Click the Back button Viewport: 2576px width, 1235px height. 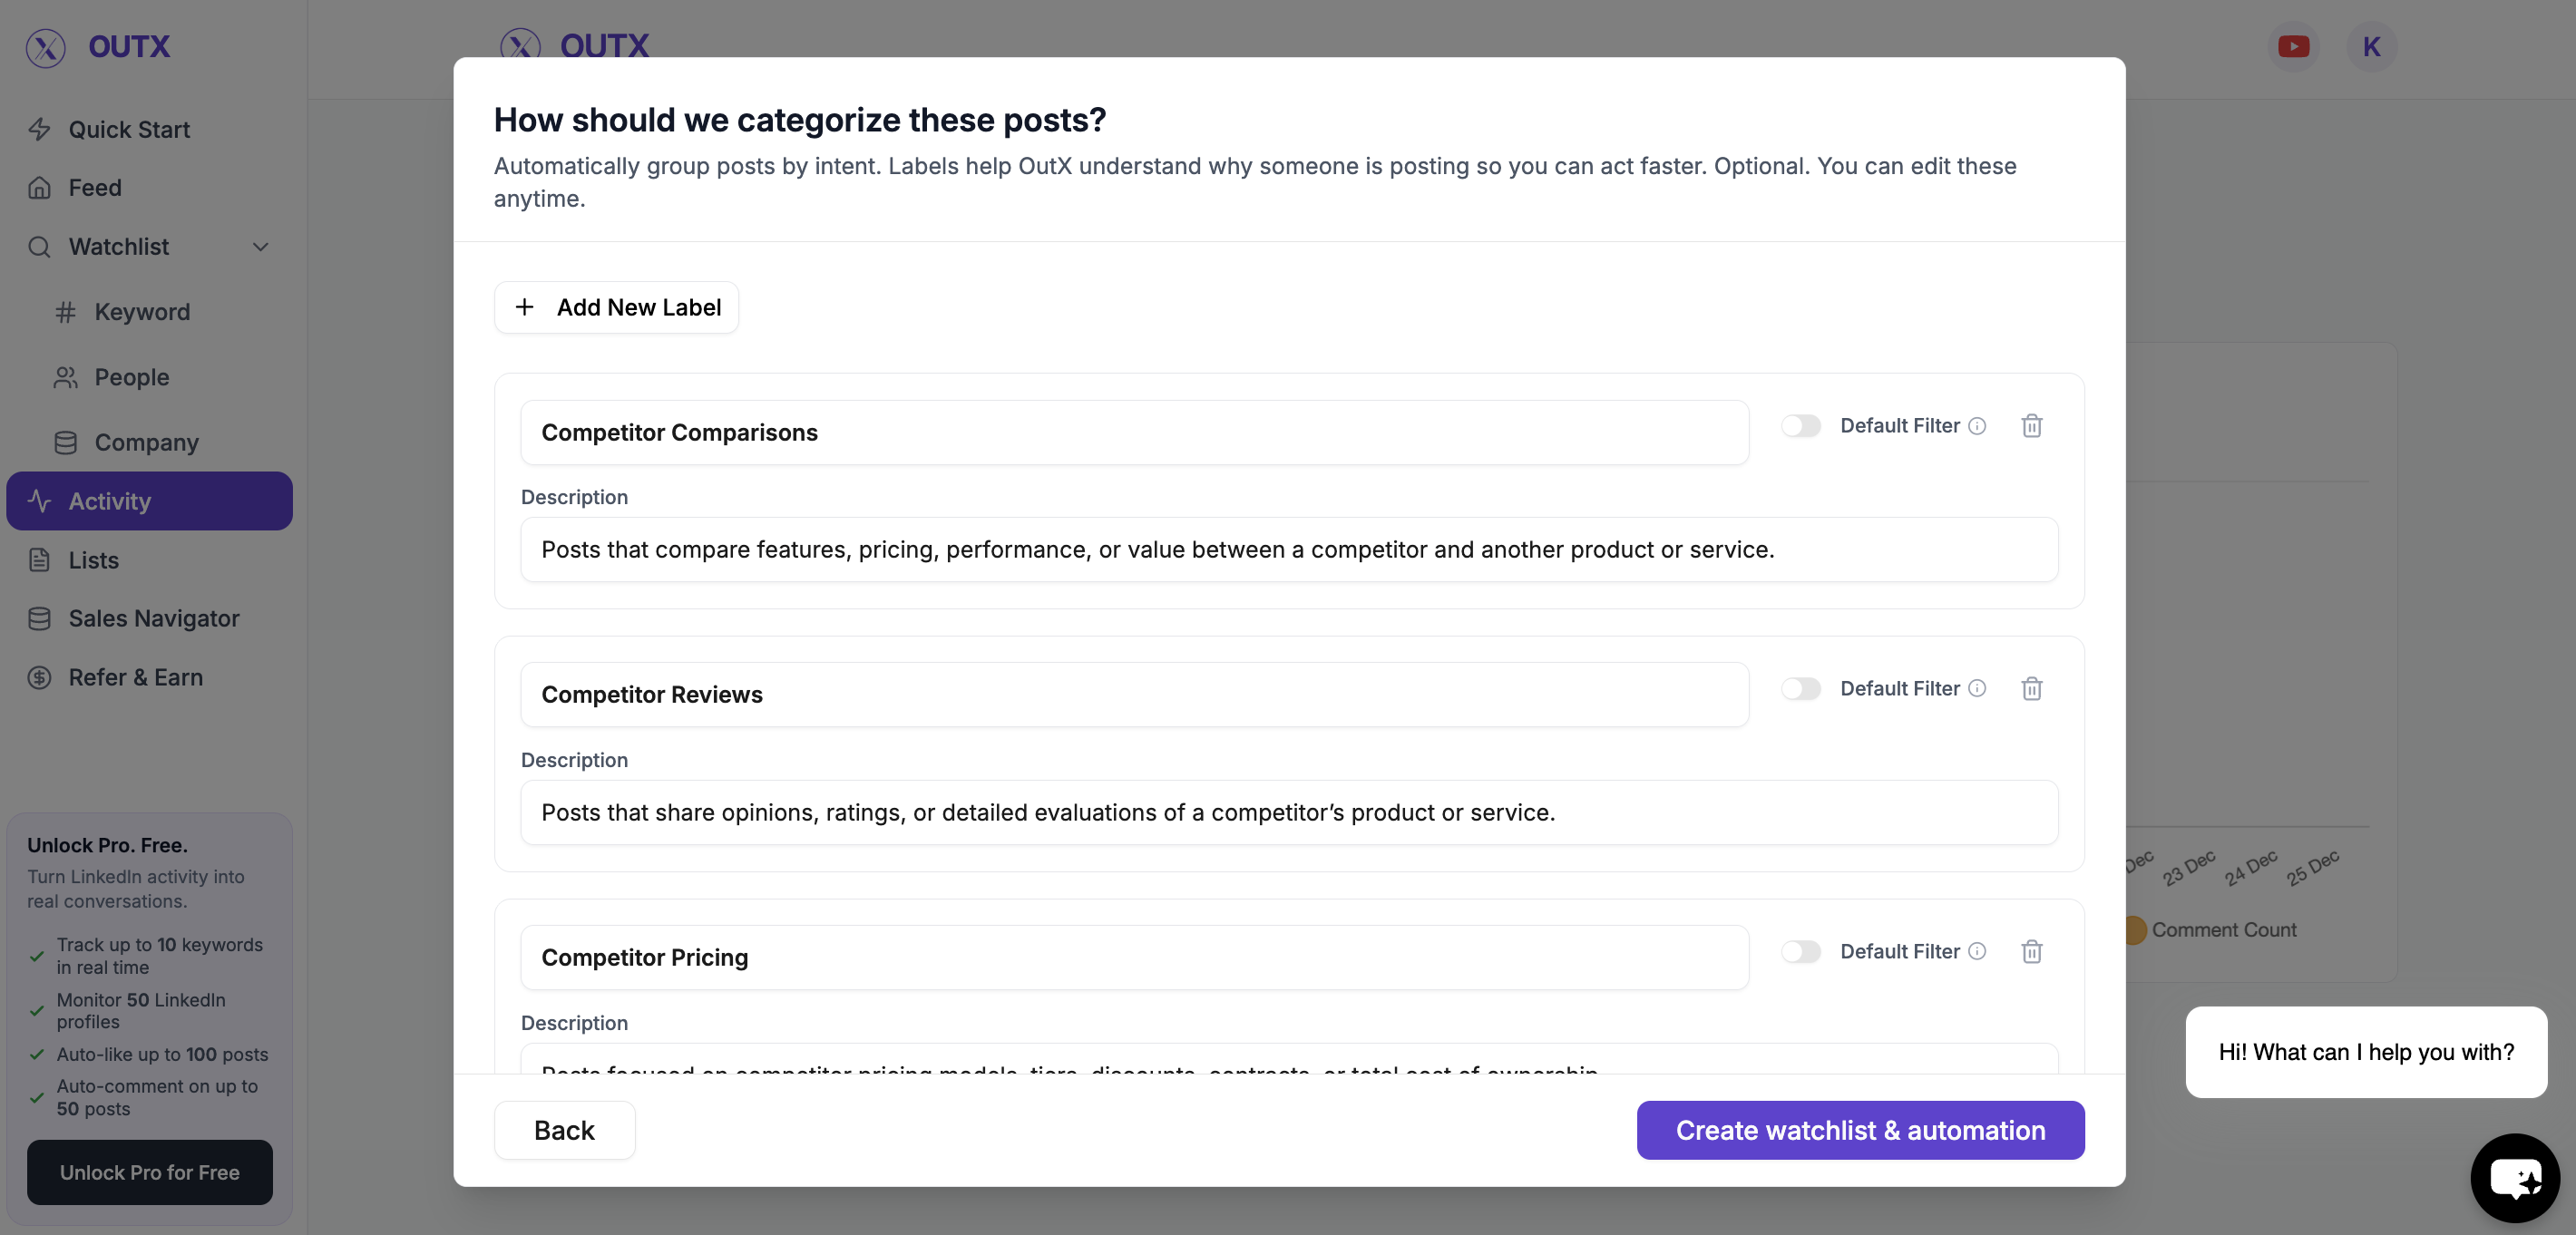564,1130
